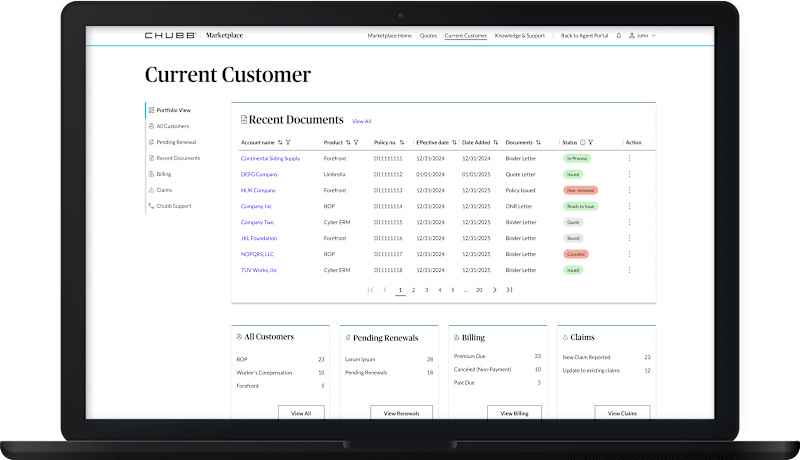Click the Canceled status badge
This screenshot has width=800, height=460.
[x=576, y=254]
